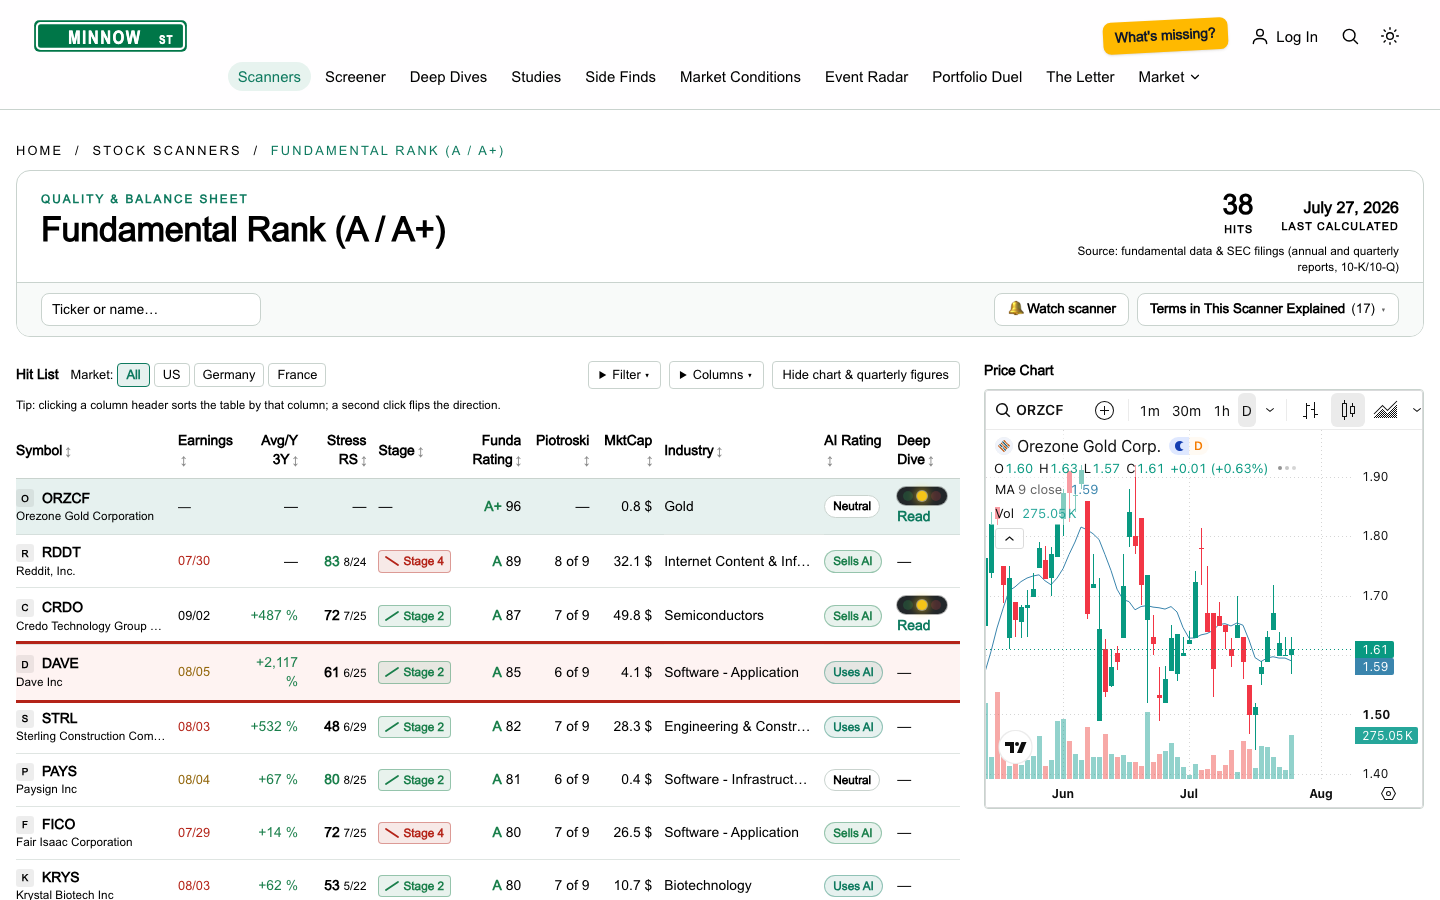The image size is (1440, 900).
Task: Open the TradingView logo in the chart
Action: point(1016,747)
